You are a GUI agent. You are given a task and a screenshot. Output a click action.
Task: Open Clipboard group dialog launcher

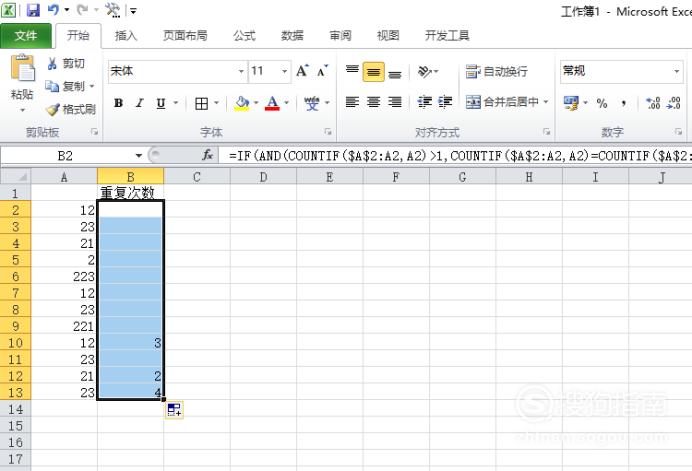click(94, 132)
